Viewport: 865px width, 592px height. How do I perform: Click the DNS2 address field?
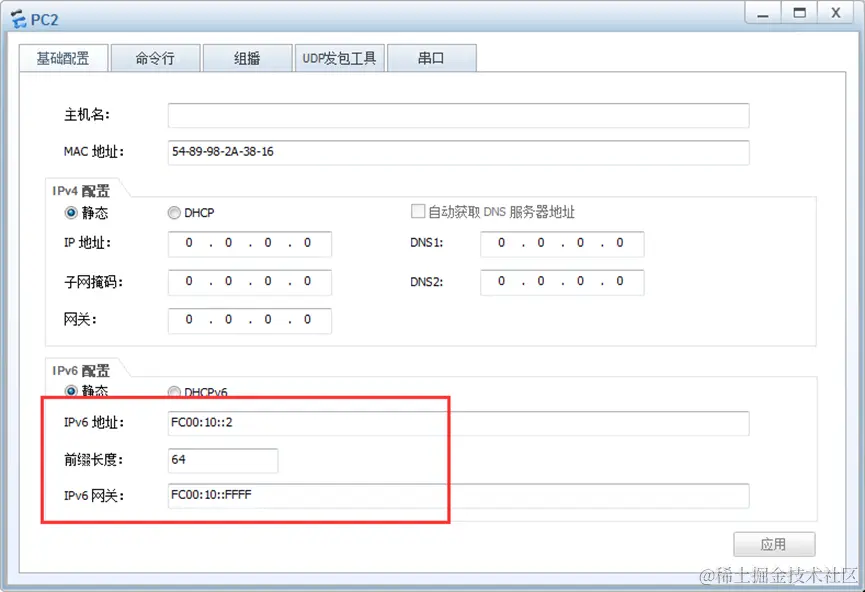click(x=562, y=282)
